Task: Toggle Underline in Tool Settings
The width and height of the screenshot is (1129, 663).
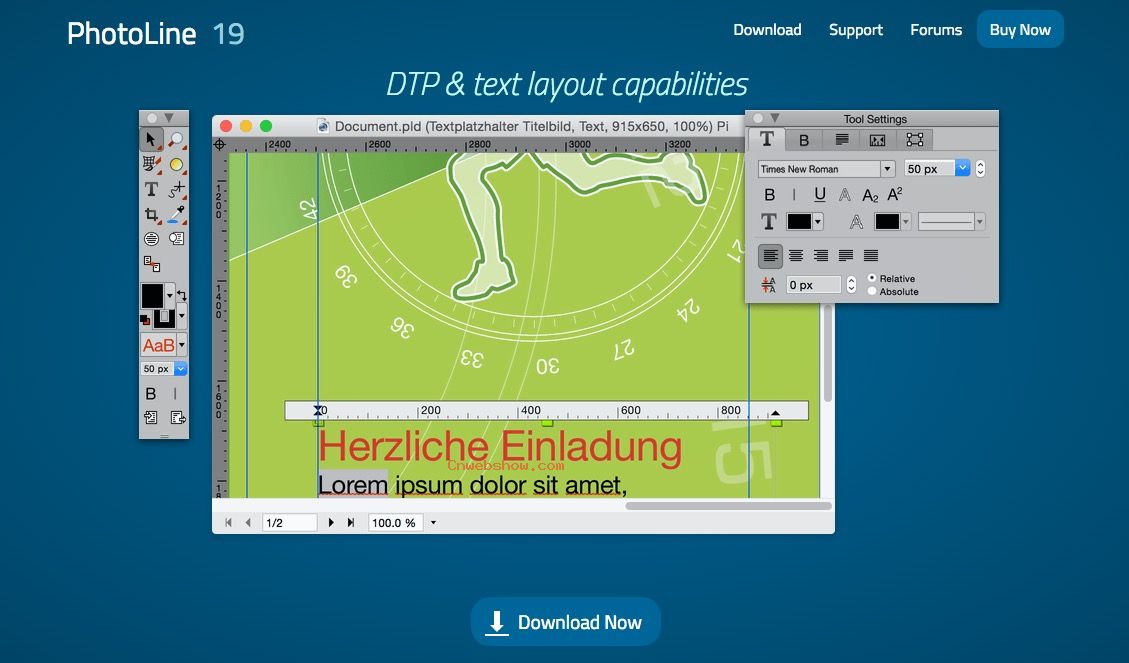Action: click(819, 194)
